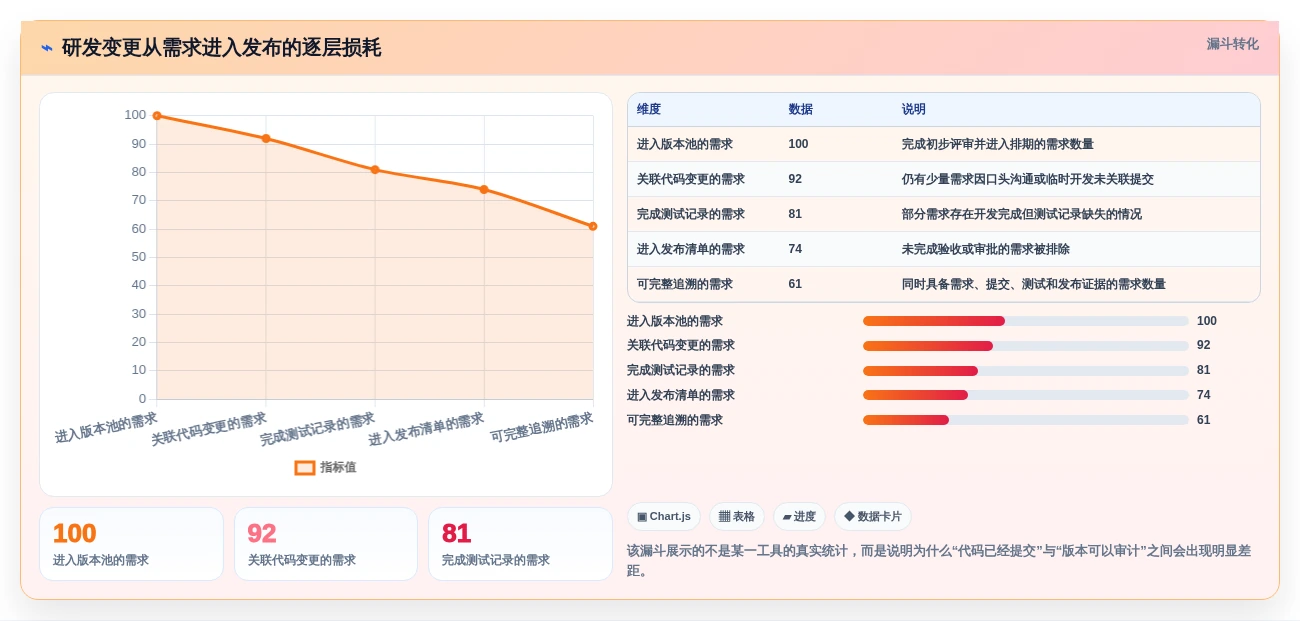Viewport: 1300px width, 621px height.
Task: Click the 进度 tag chip
Action: pyautogui.click(x=799, y=517)
